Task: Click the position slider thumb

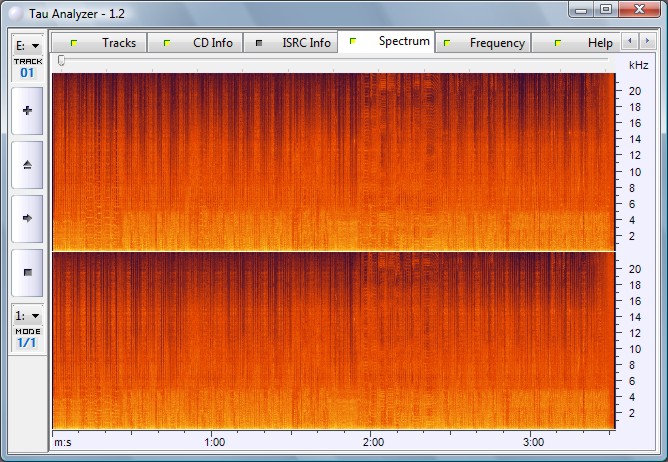Action: (62, 62)
